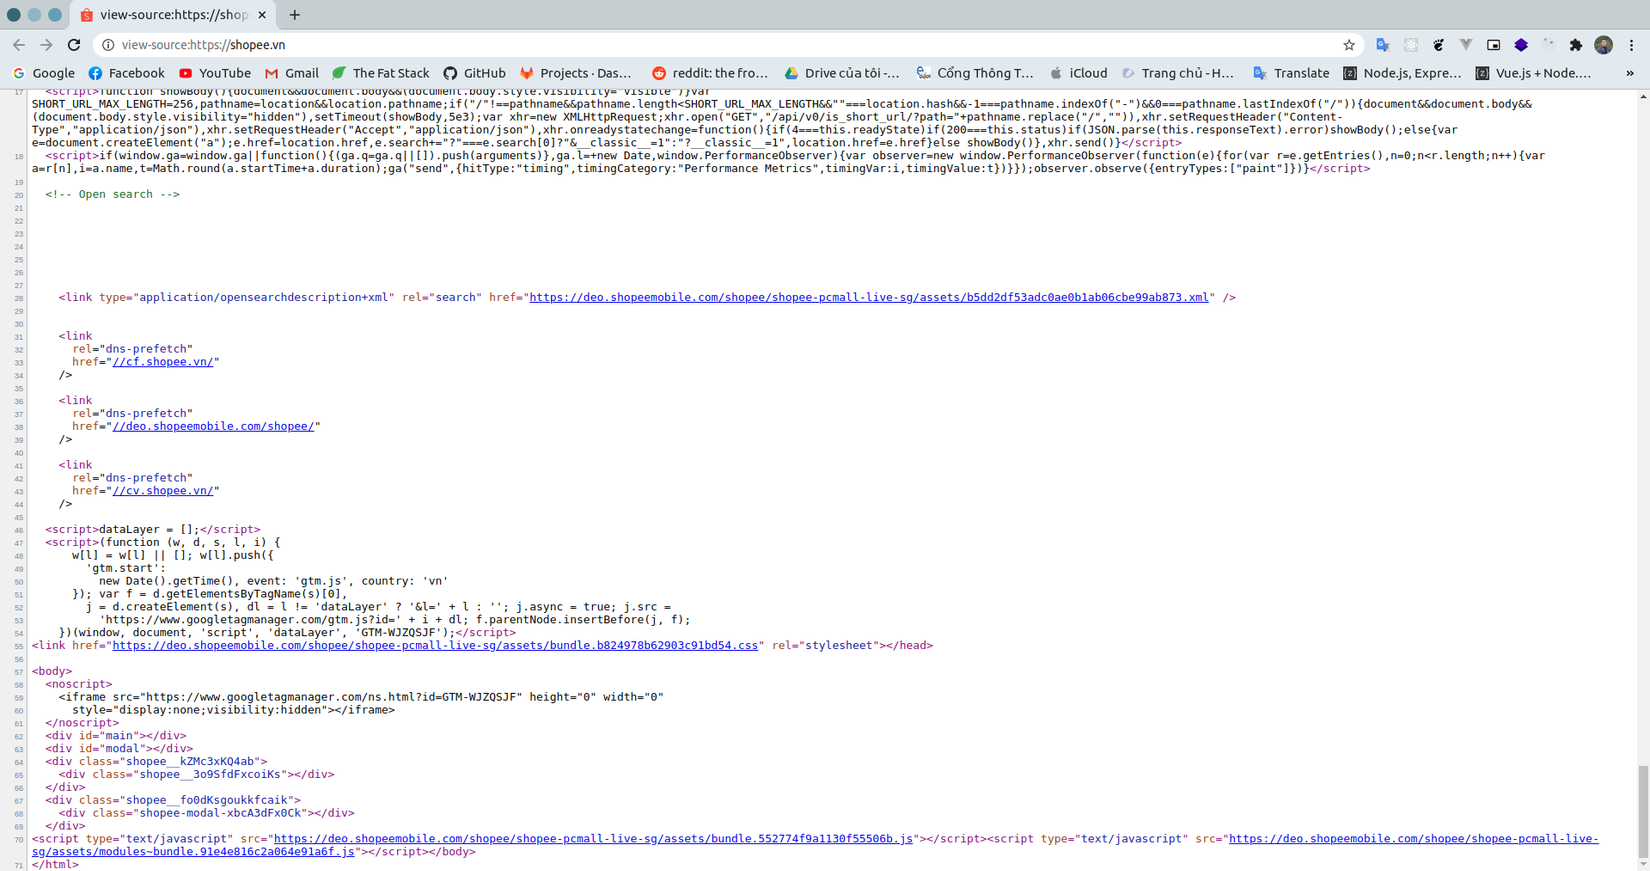Bookmark this page with the star icon
The width and height of the screenshot is (1650, 871).
pos(1349,45)
